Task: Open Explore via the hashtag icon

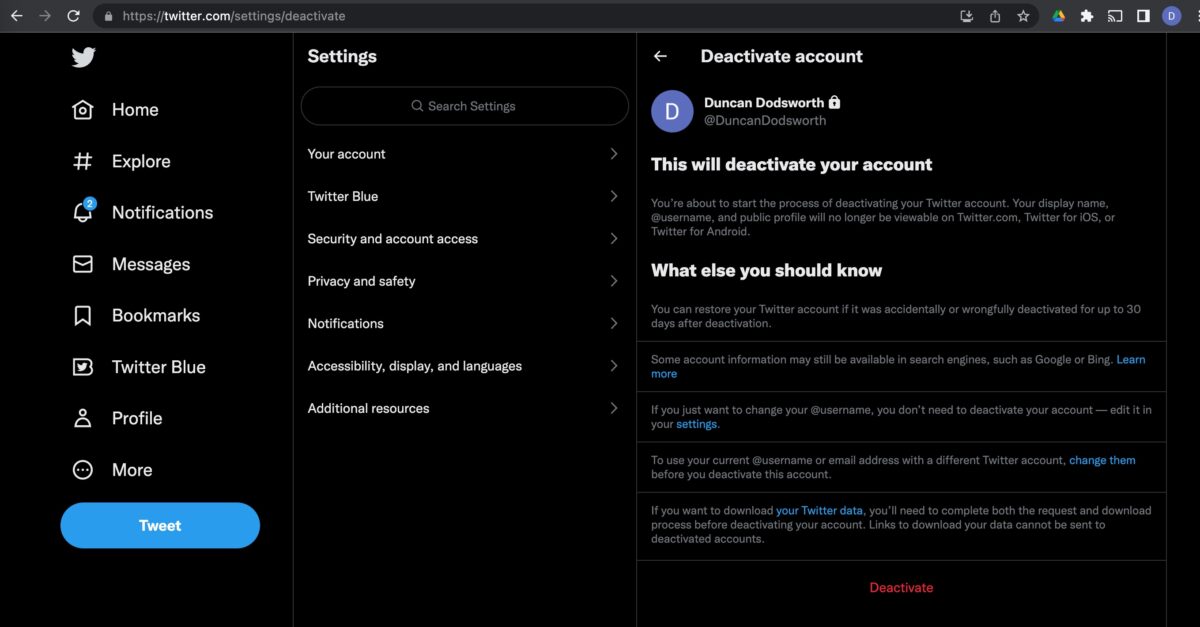Action: 83,161
